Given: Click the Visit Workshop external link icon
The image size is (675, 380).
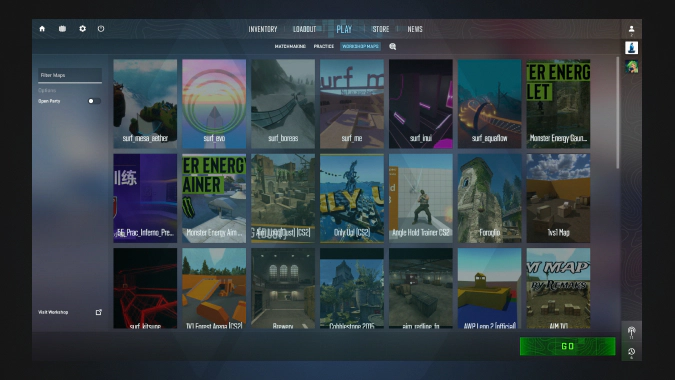Looking at the screenshot, I should point(99,312).
